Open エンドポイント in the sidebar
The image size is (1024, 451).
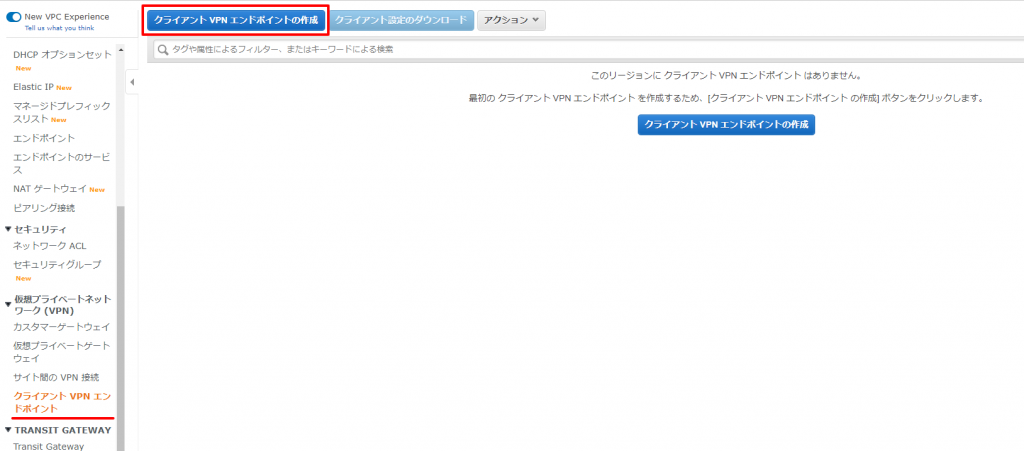(44, 138)
